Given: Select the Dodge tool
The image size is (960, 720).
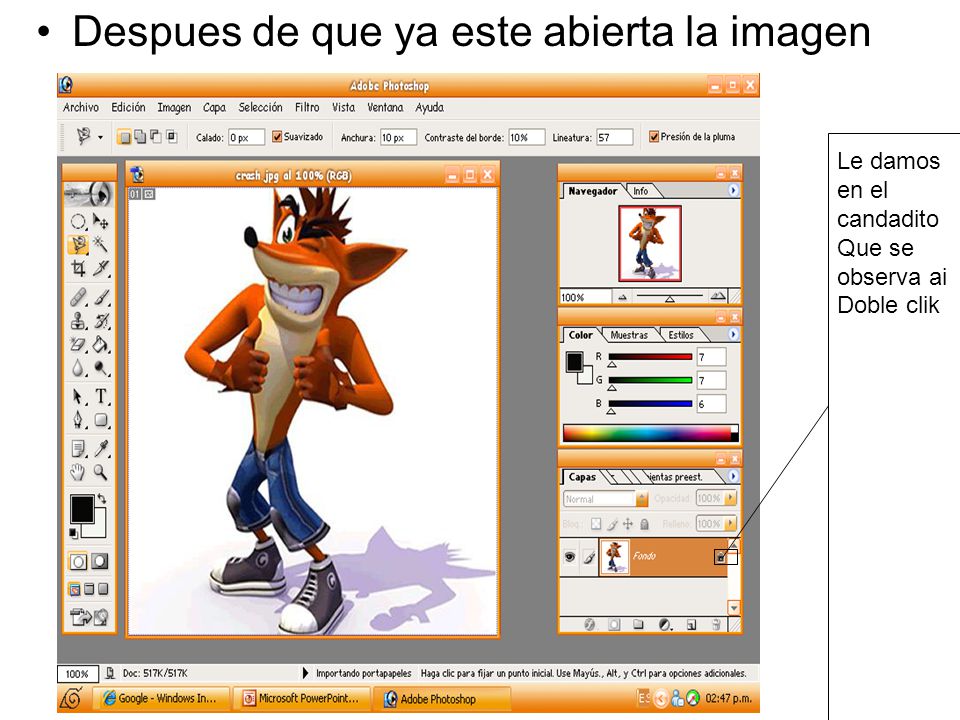Looking at the screenshot, I should 101,368.
